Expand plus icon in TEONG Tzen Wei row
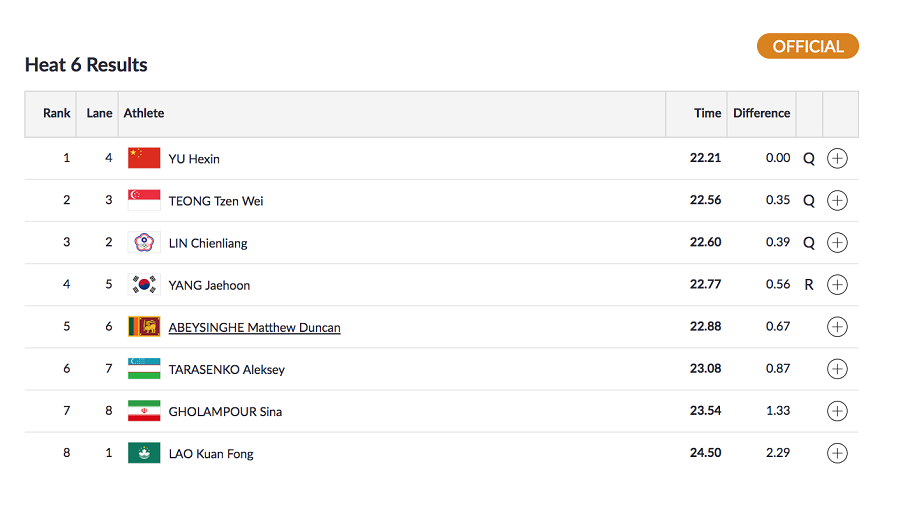Viewport: 900px width, 517px height. (x=837, y=200)
